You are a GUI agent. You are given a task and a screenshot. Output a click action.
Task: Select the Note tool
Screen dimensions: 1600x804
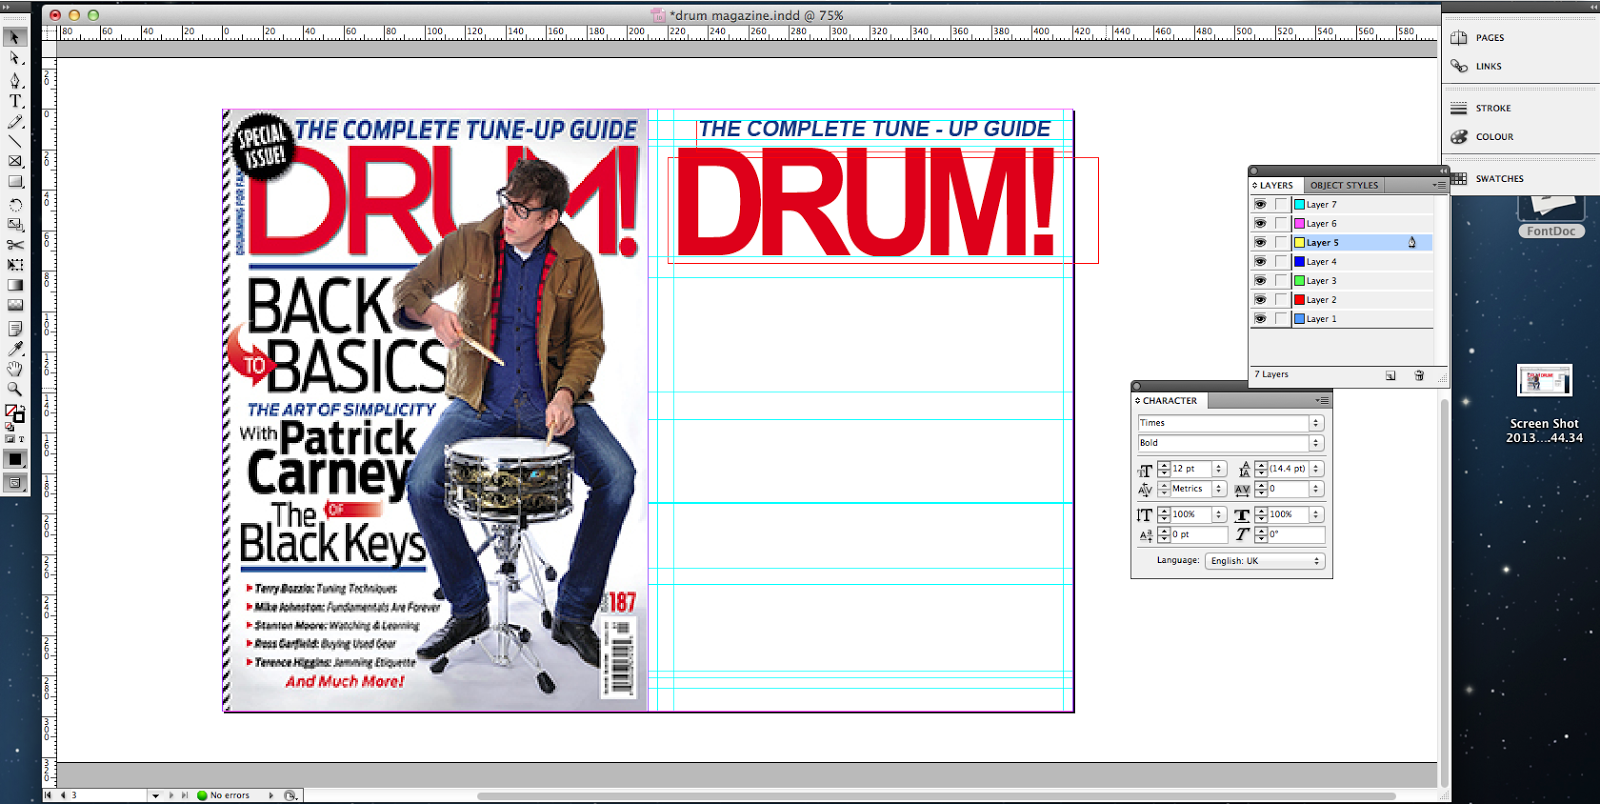pos(15,328)
